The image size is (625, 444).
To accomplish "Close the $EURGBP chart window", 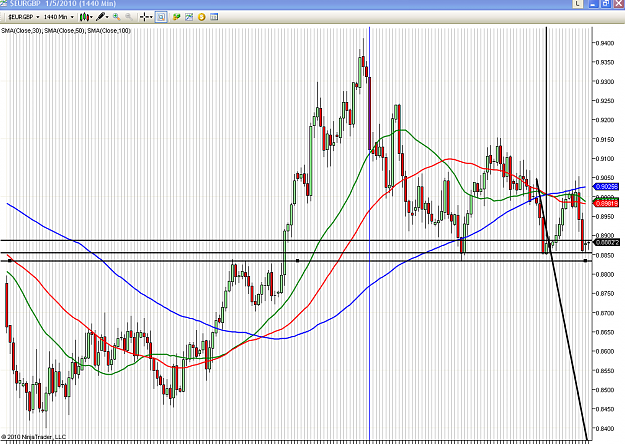I will coord(619,4).
